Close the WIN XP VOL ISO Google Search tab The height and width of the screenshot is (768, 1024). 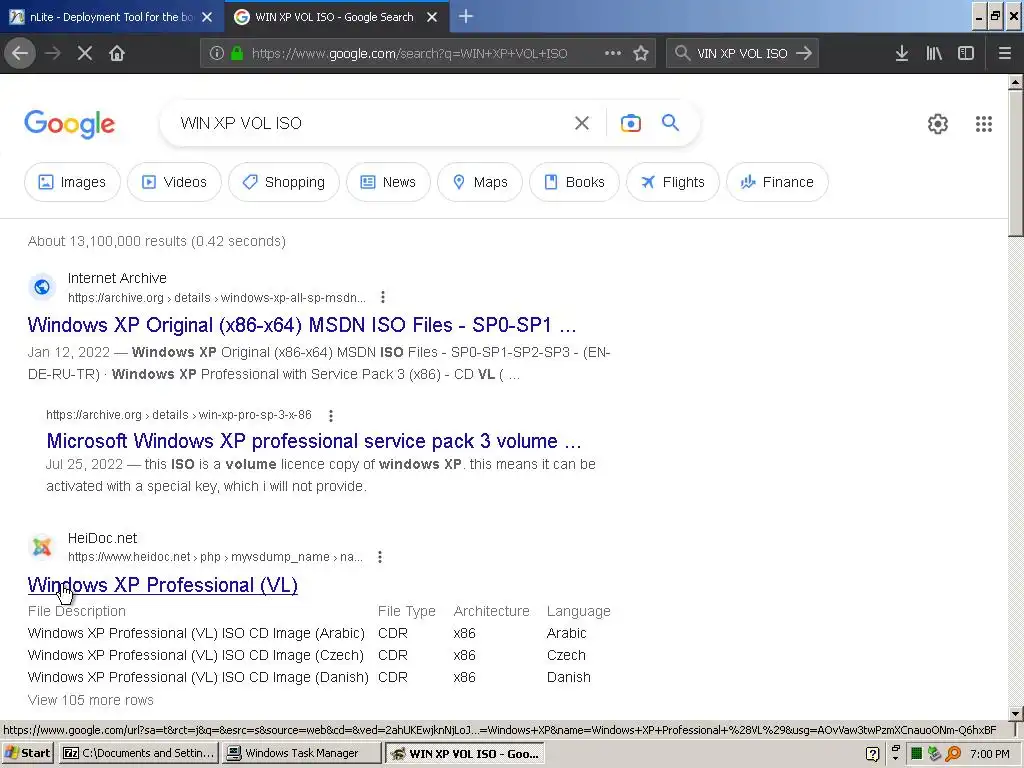[432, 17]
